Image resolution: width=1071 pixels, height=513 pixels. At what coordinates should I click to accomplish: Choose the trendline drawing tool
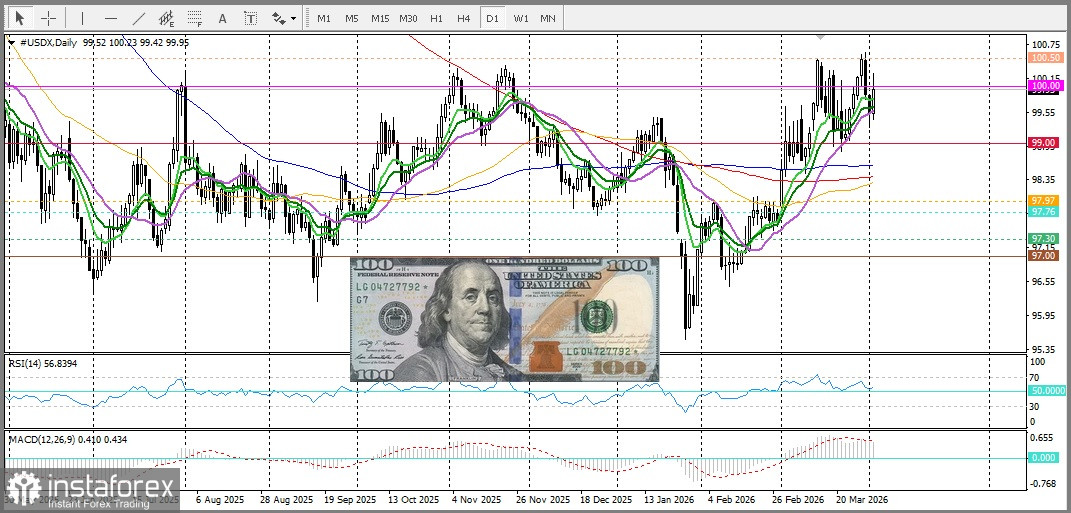pyautogui.click(x=138, y=18)
